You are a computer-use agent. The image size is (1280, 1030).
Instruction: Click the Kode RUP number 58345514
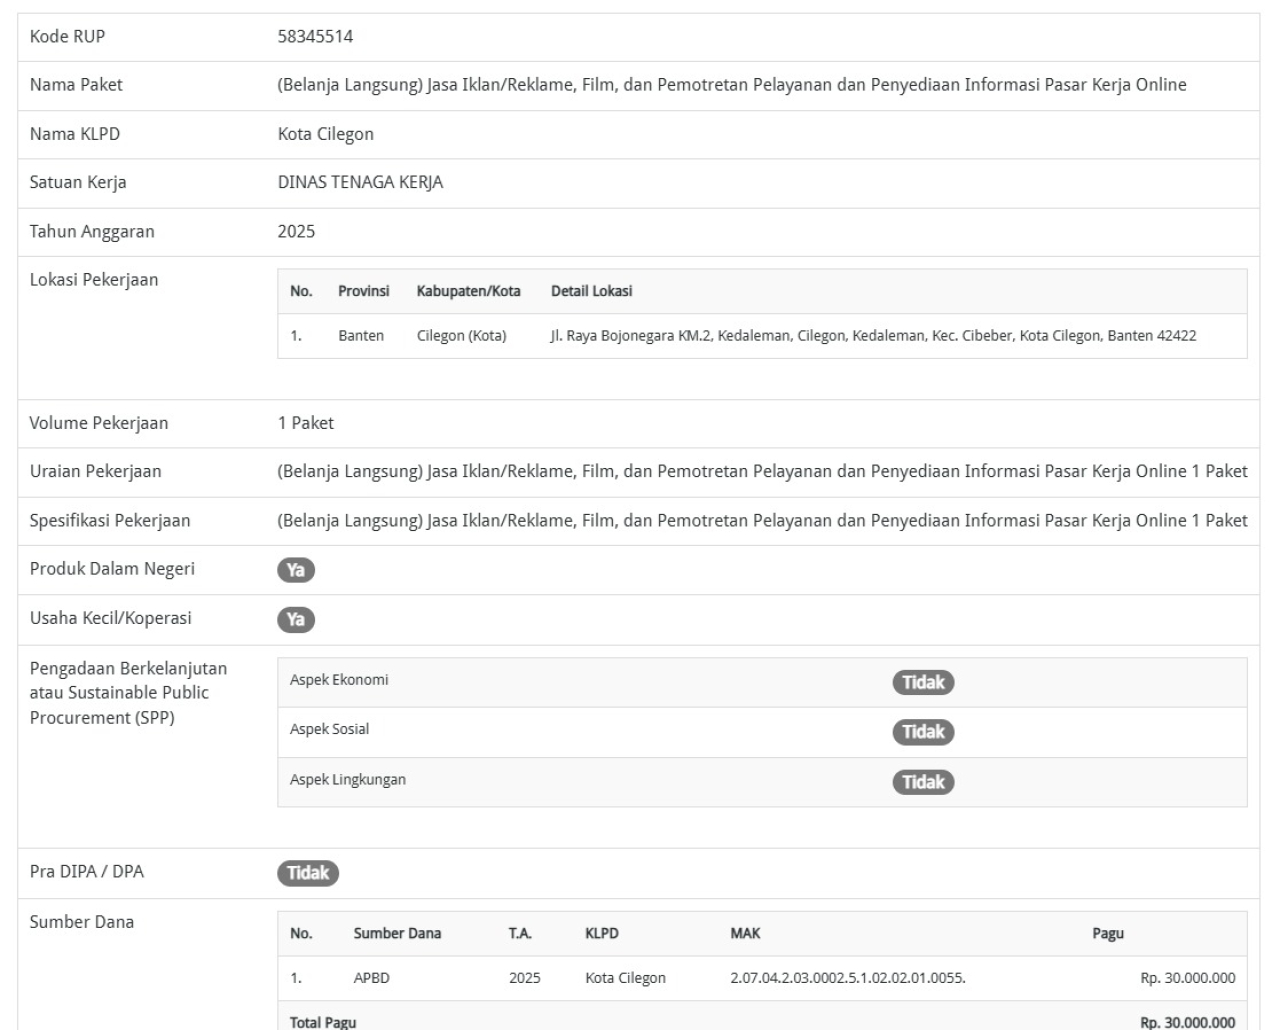tap(315, 37)
